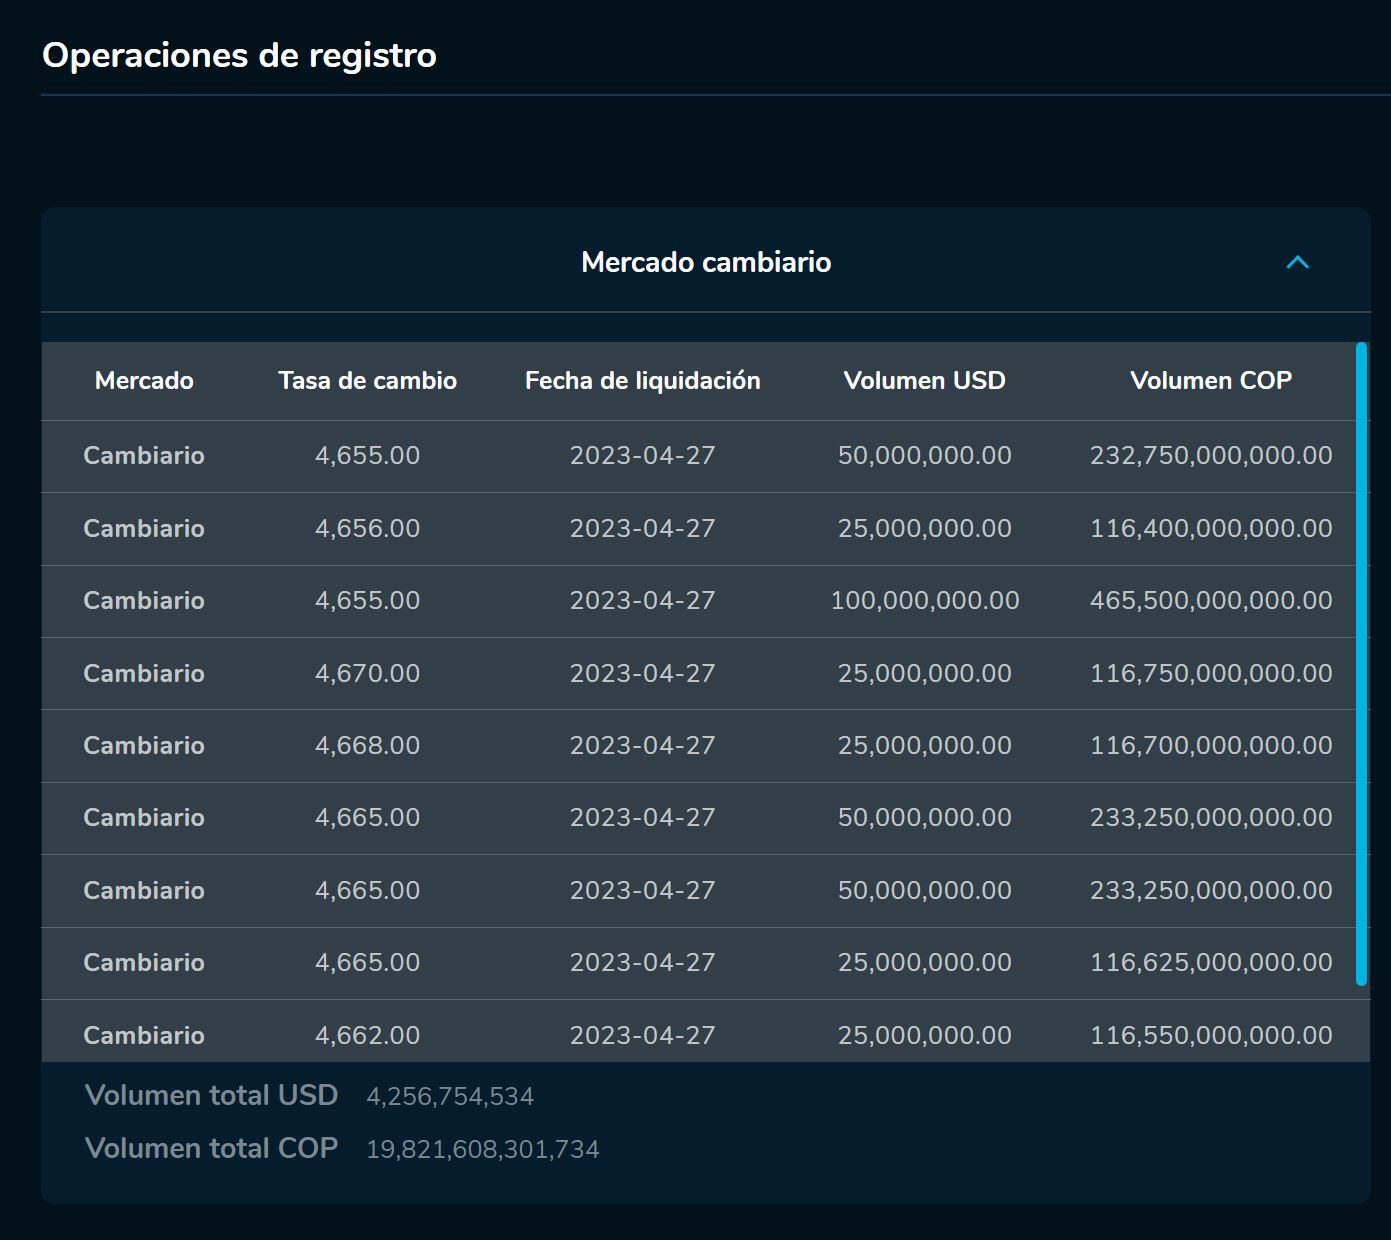Viewport: 1391px width, 1240px height.
Task: Select the 465,500,000,000.00 COP volume cell
Action: pyautogui.click(x=1210, y=601)
